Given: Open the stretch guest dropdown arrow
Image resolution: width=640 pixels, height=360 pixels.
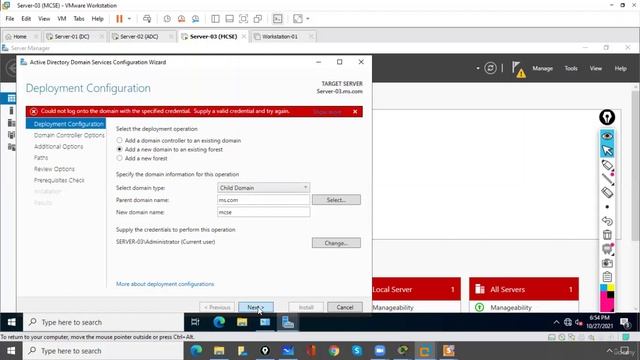Looking at the screenshot, I should click(308, 19).
